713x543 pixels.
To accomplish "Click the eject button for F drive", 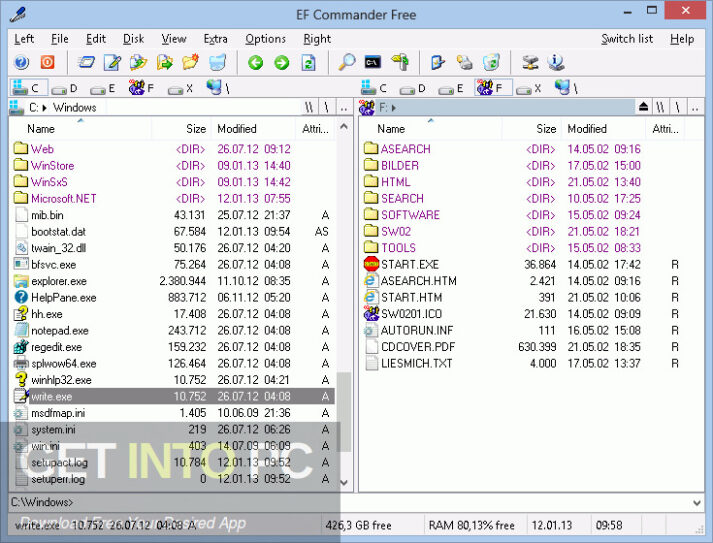I will tap(643, 107).
